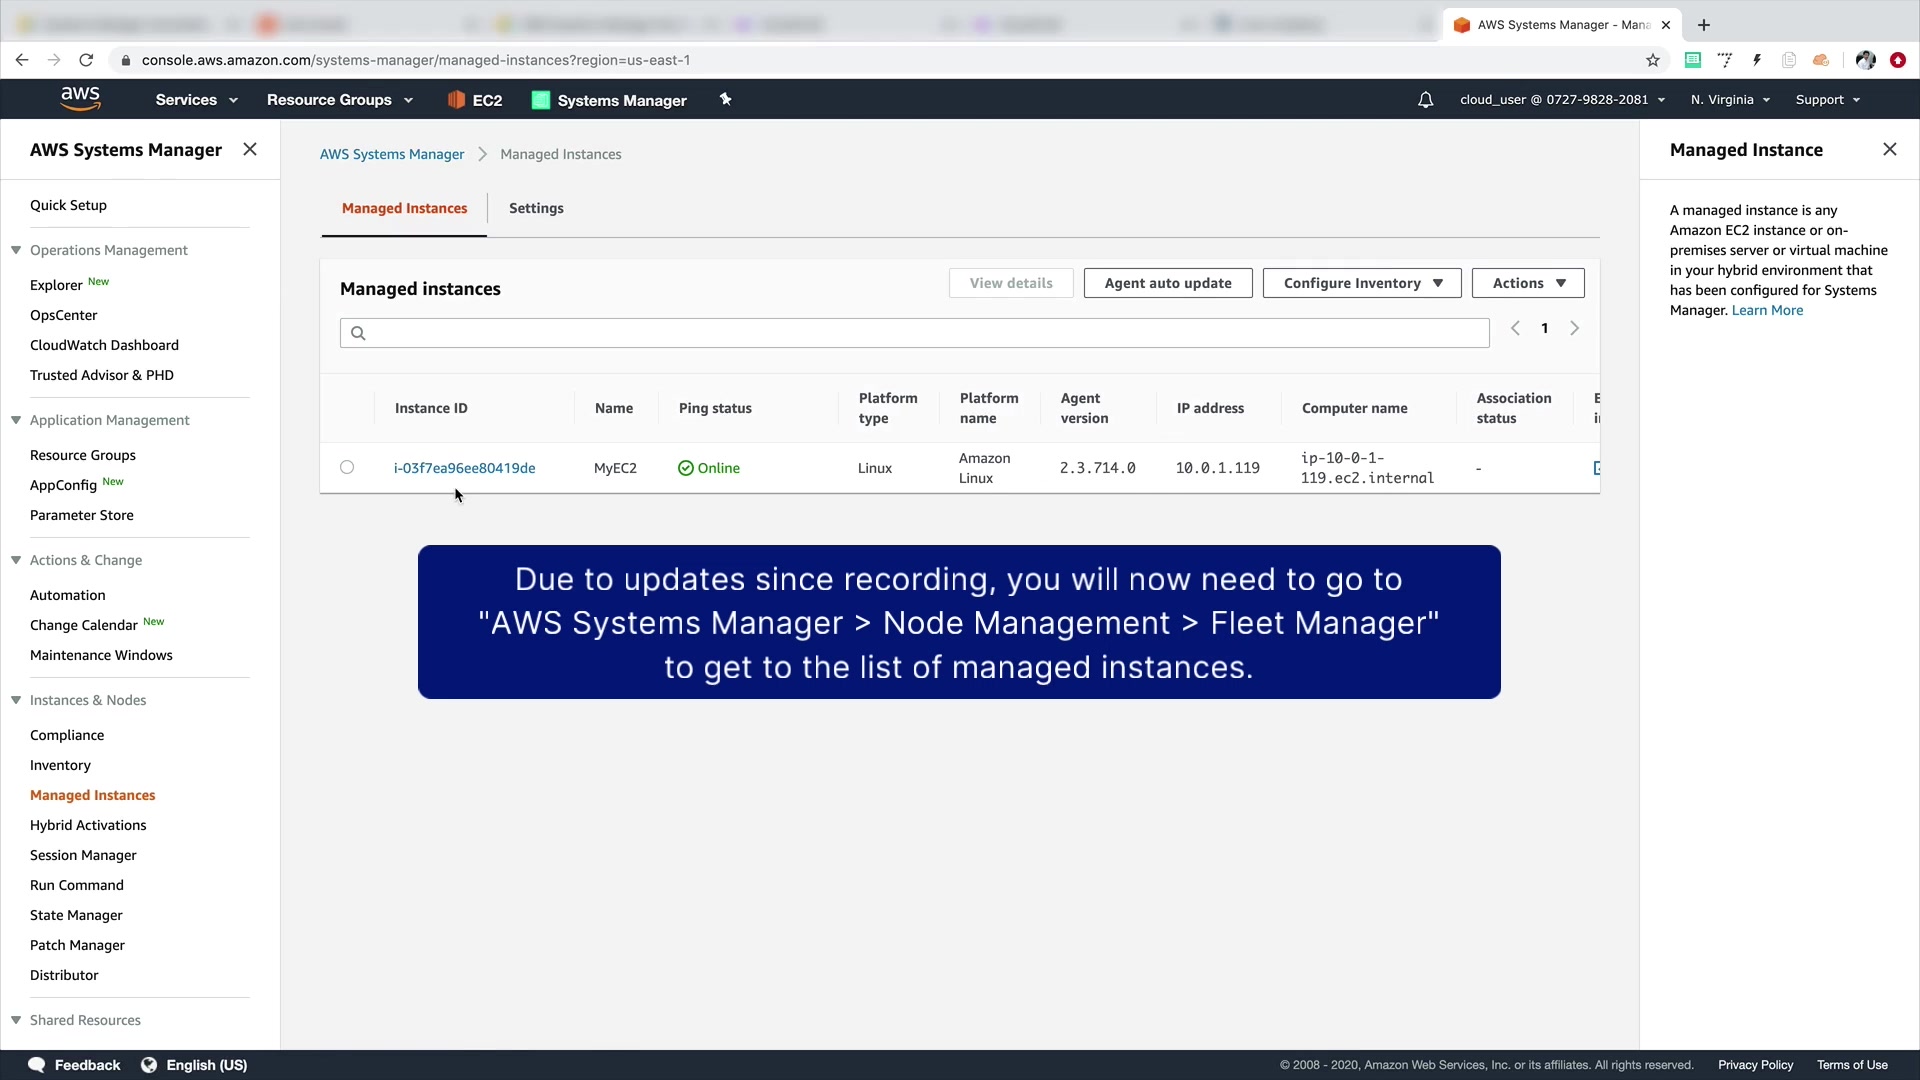Collapse the Operations Management section

[x=16, y=250]
